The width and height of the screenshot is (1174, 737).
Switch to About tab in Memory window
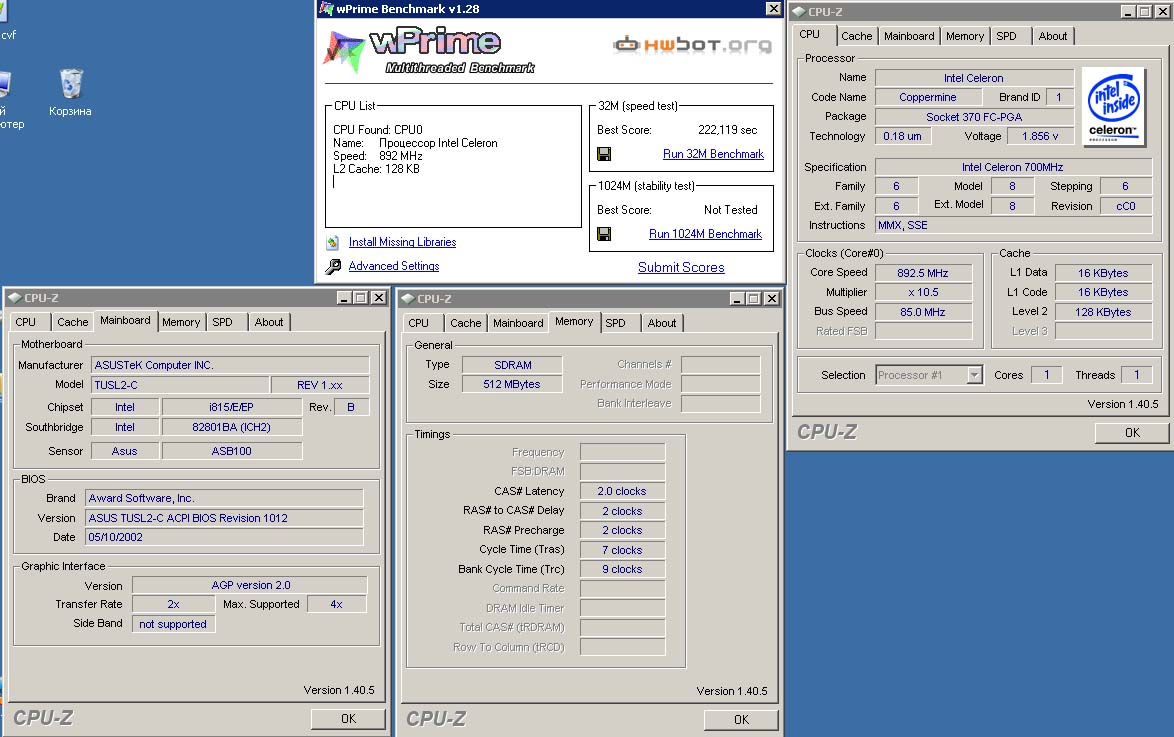pos(662,323)
